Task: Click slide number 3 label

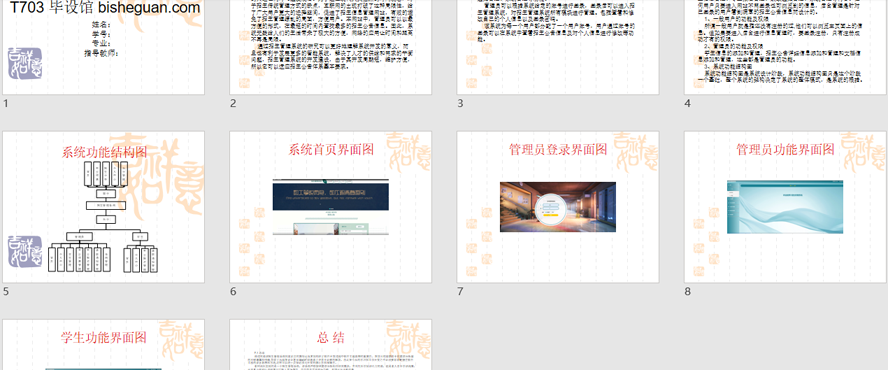Action: coord(460,103)
